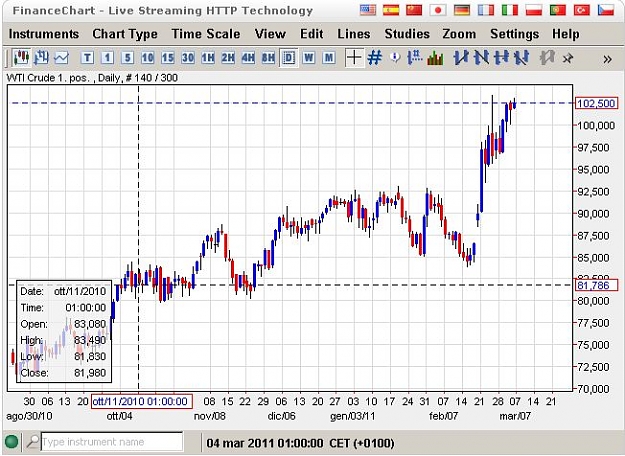Set time scale to 4H
Image resolution: width=625 pixels, height=456 pixels.
pyautogui.click(x=248, y=58)
